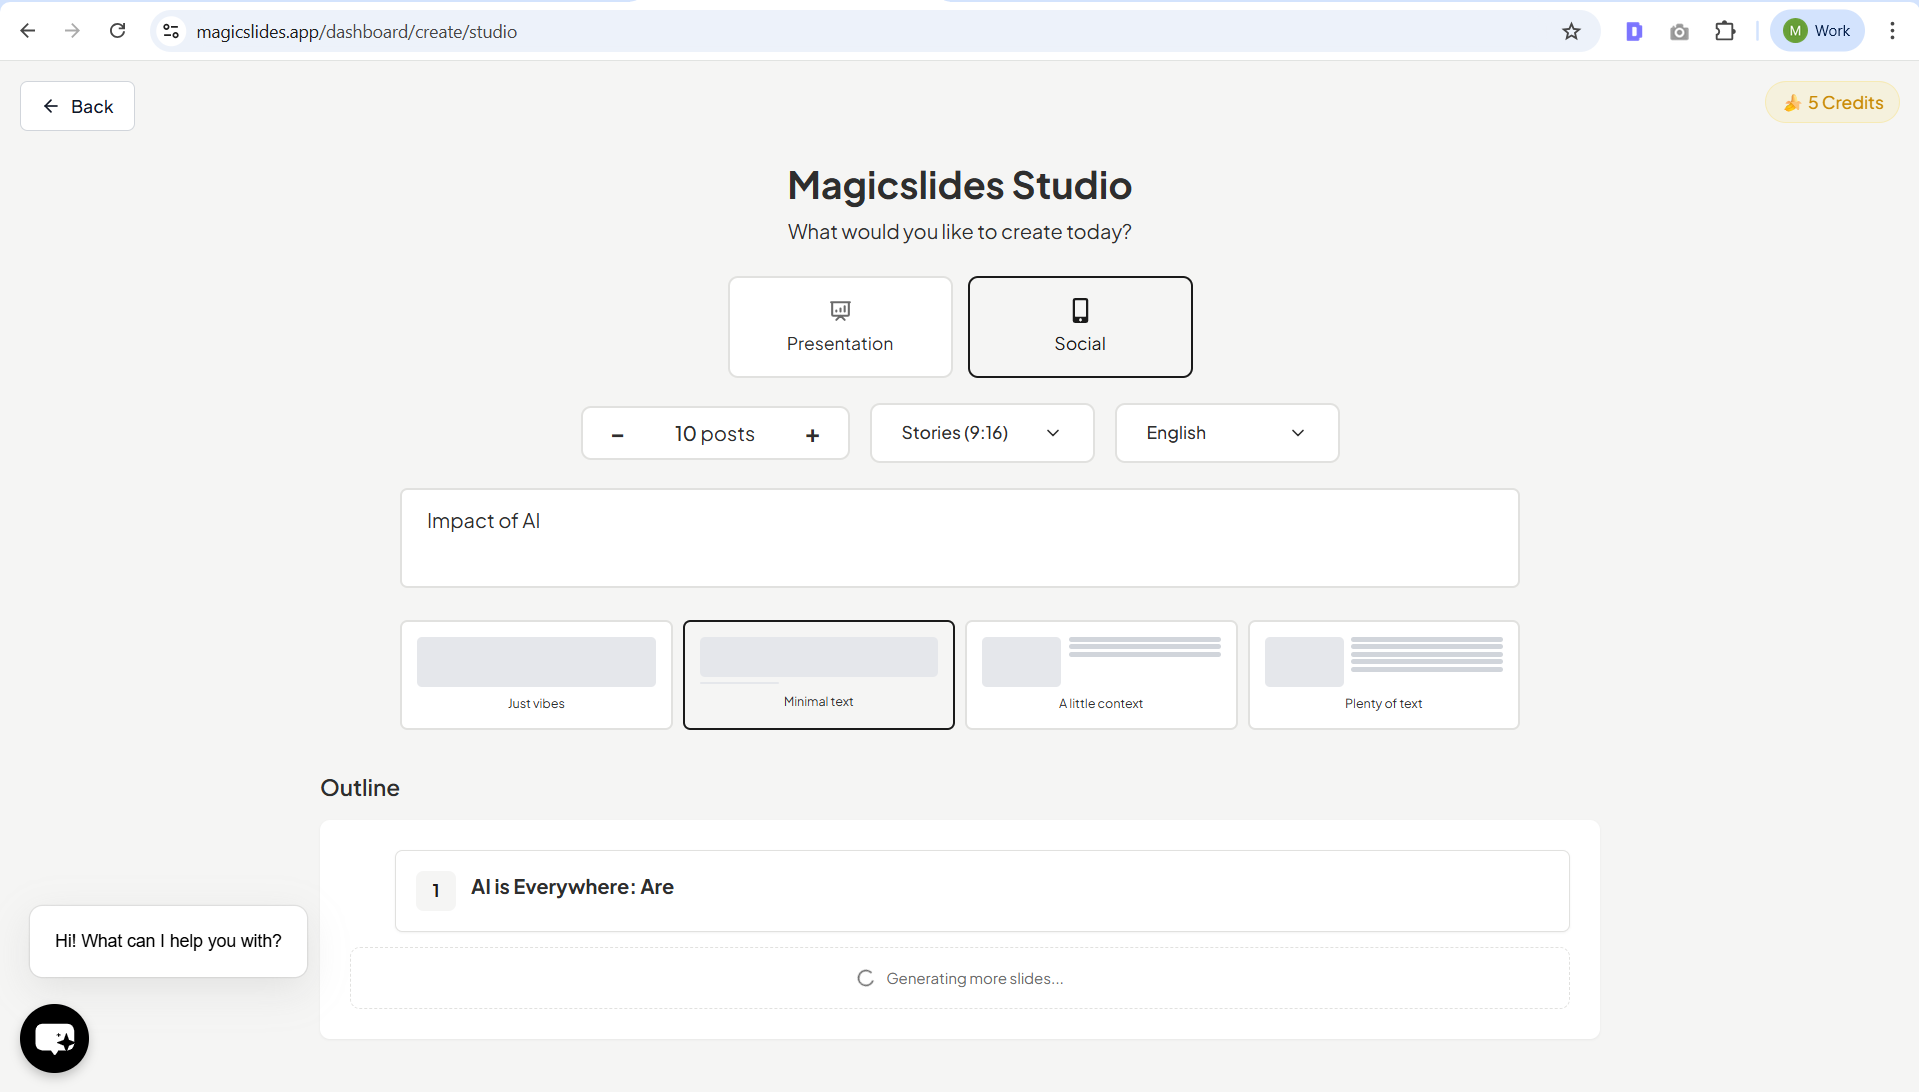Viewport: 1919px width, 1092px height.
Task: Click the 'Outline' section heading
Action: [360, 788]
